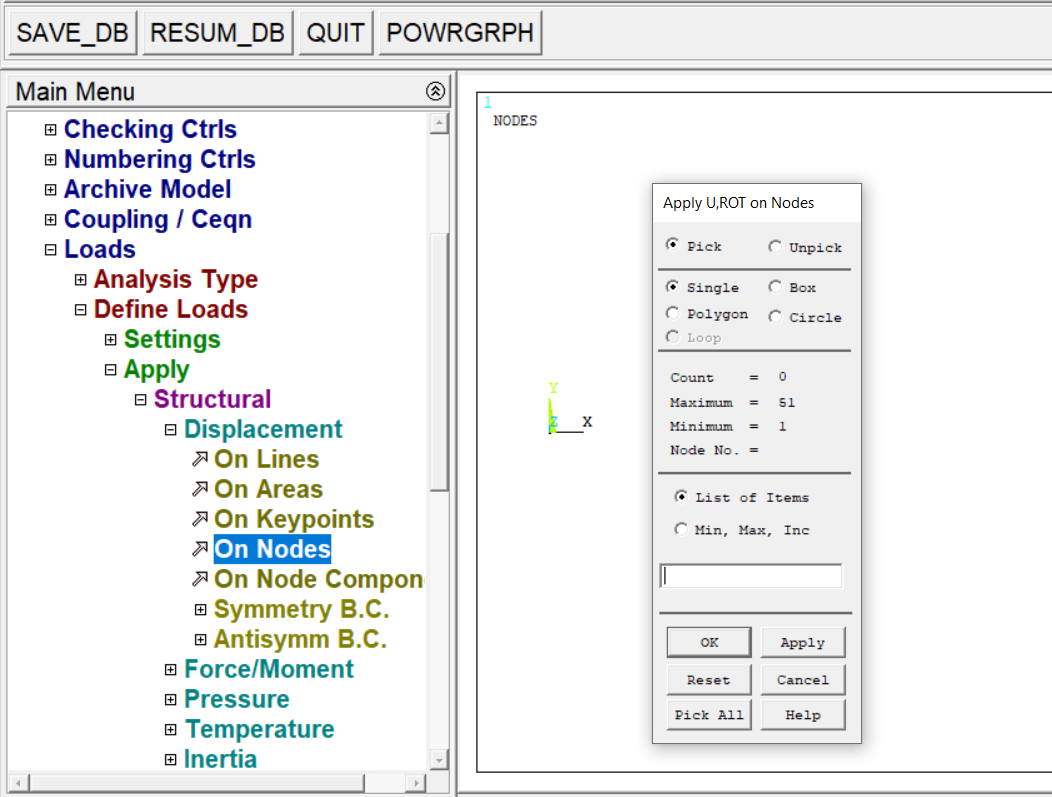Expand Numbering Ctrls tree node
The width and height of the screenshot is (1052, 797).
click(x=50, y=160)
